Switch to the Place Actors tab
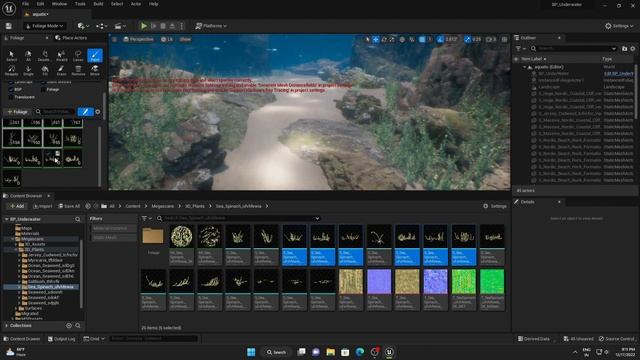 (71, 38)
